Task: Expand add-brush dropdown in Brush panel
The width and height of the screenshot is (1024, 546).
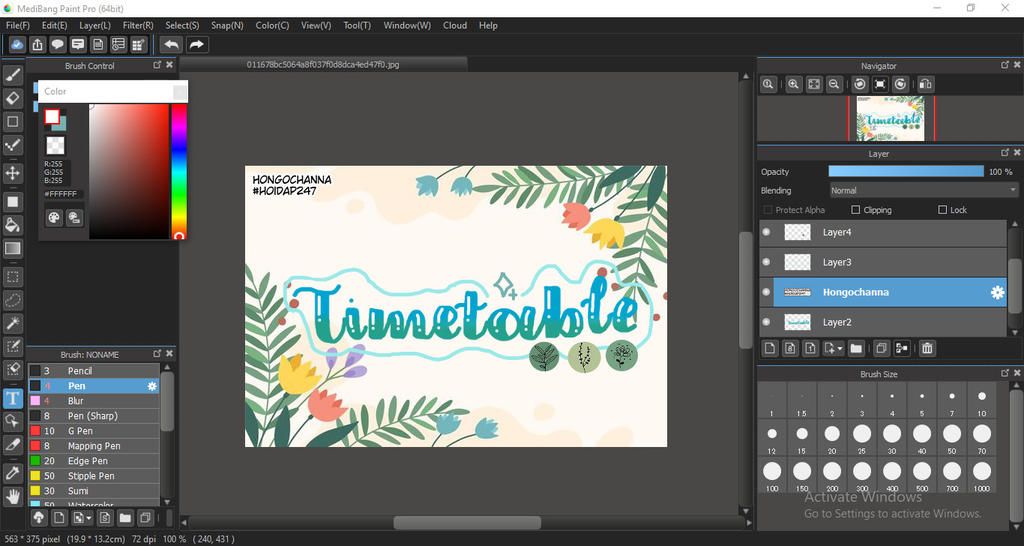Action: coord(88,518)
